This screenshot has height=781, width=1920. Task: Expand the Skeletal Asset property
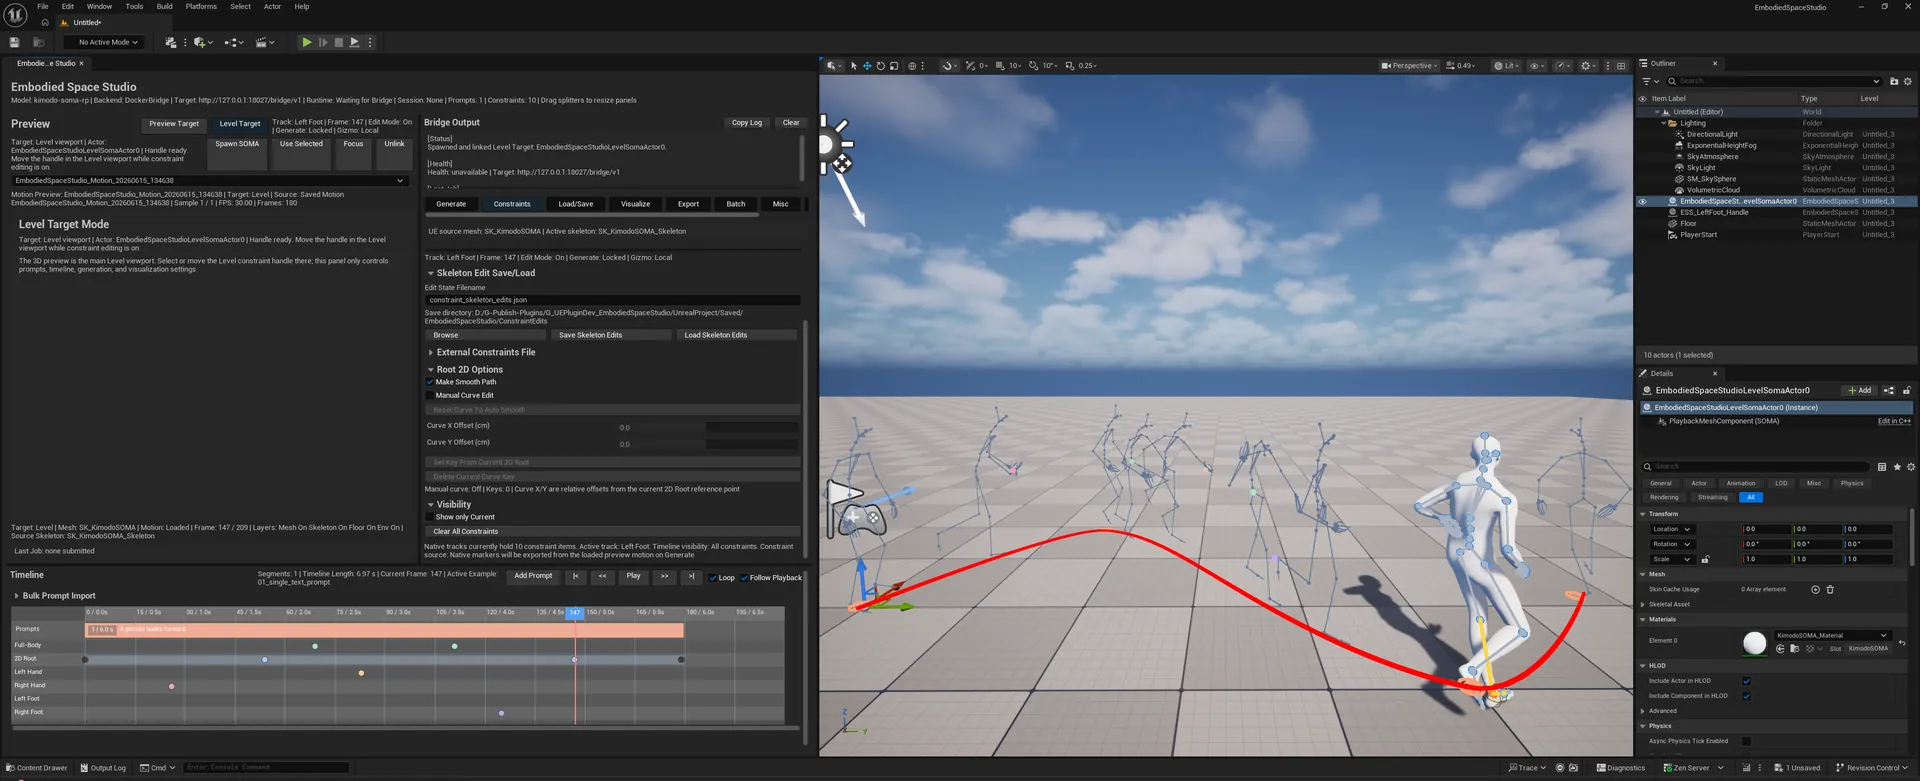tap(1642, 605)
